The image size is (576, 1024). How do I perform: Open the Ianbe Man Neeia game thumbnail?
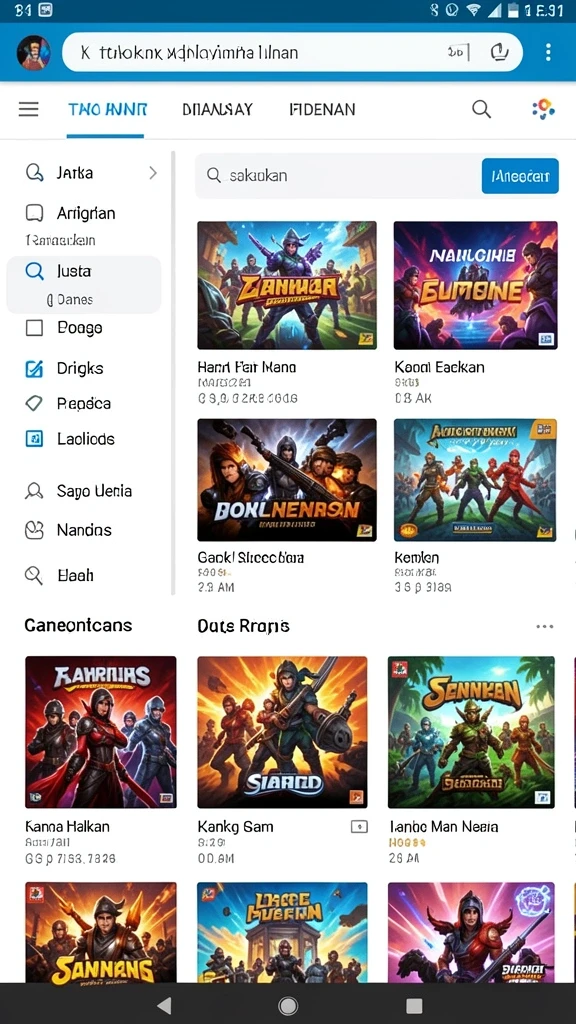point(471,732)
